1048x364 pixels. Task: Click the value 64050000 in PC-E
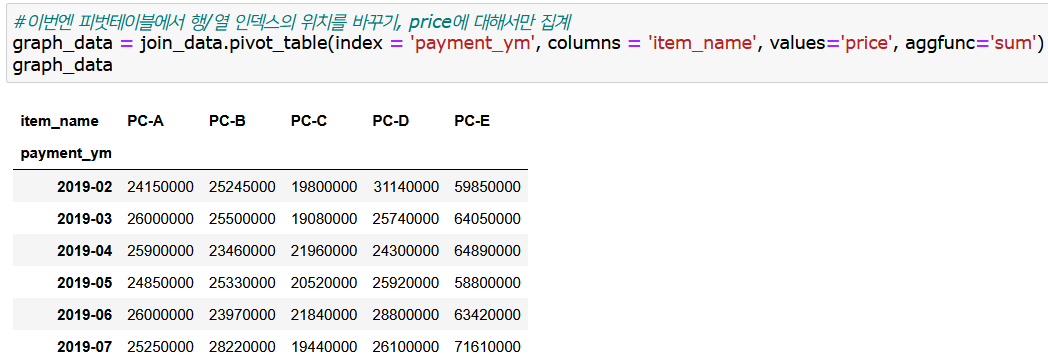tap(487, 218)
